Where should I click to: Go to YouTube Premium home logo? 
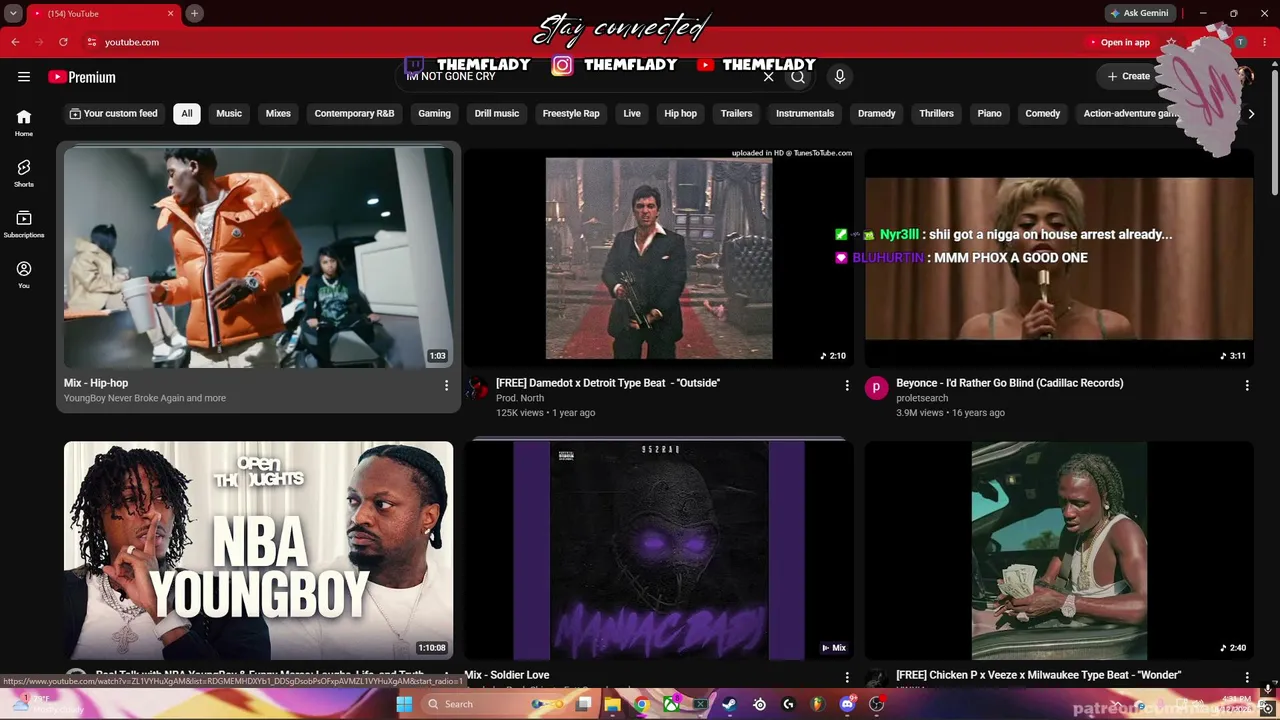82,77
